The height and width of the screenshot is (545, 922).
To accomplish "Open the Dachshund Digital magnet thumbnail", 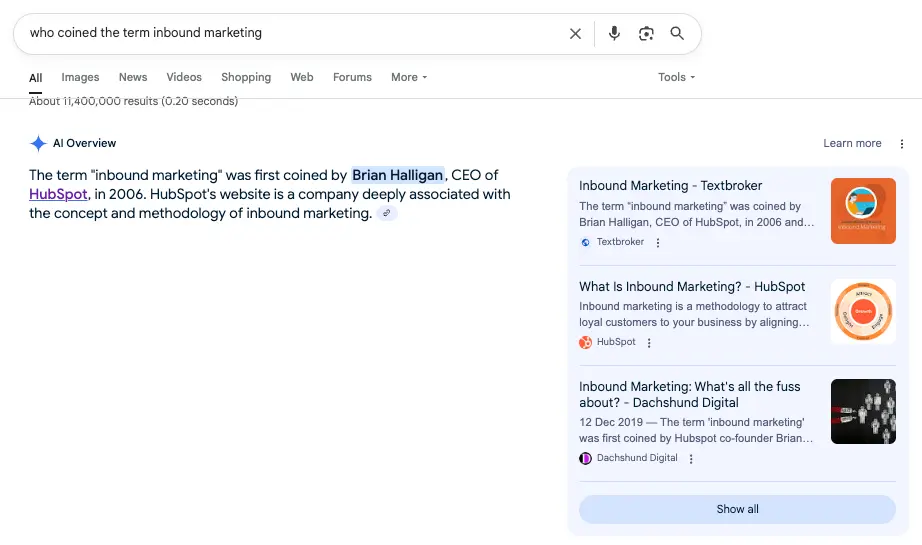I will pos(863,412).
